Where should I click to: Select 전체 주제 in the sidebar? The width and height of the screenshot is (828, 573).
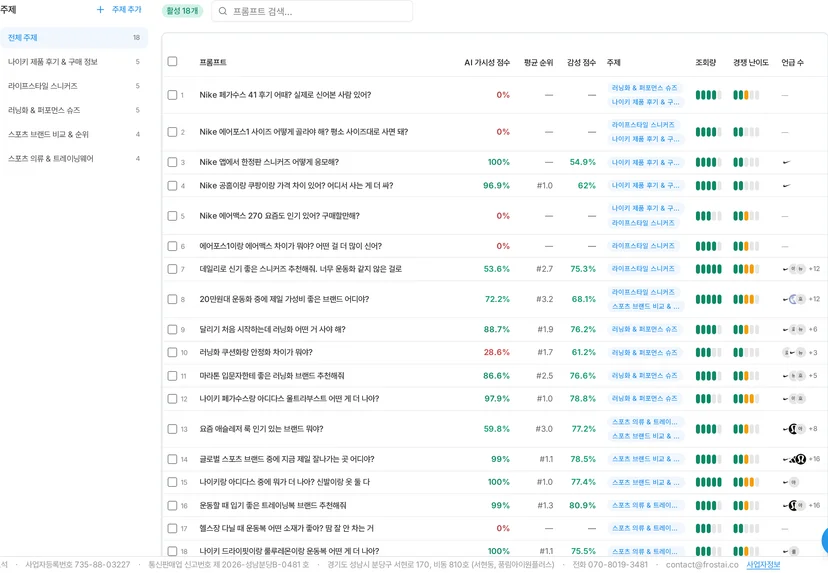point(74,37)
